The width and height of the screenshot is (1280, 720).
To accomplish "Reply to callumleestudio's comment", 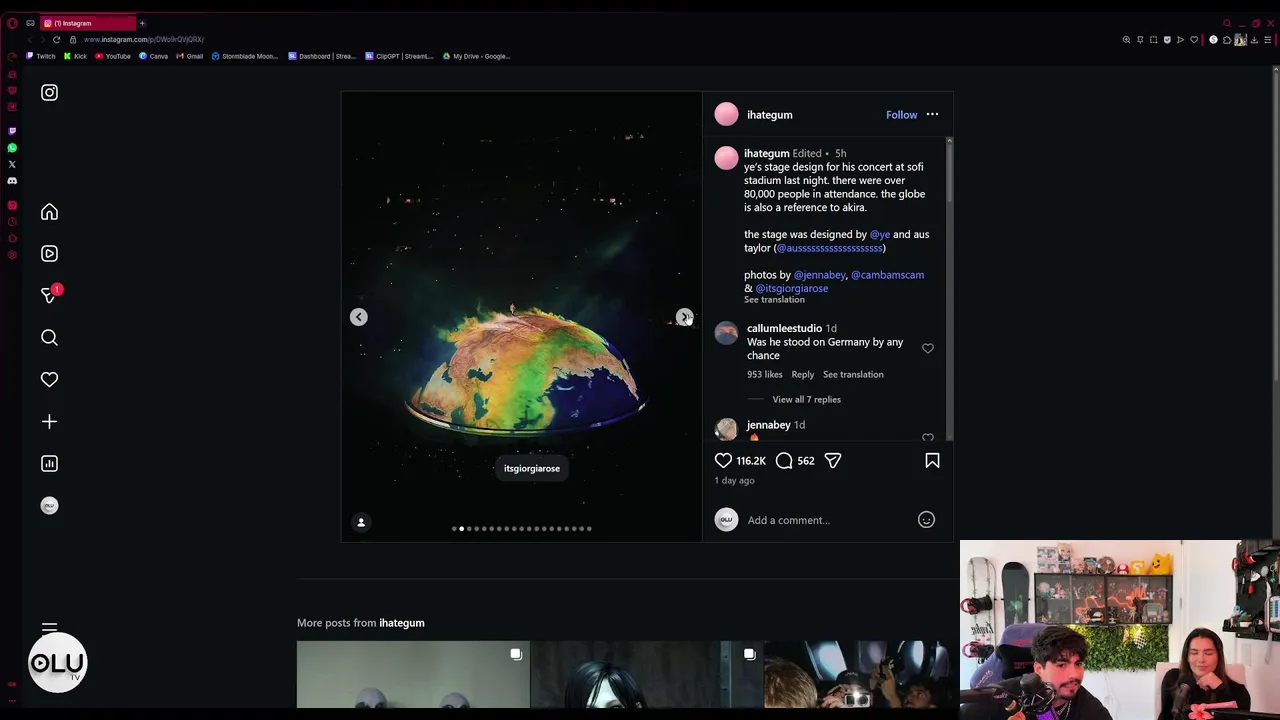I will click(x=803, y=375).
